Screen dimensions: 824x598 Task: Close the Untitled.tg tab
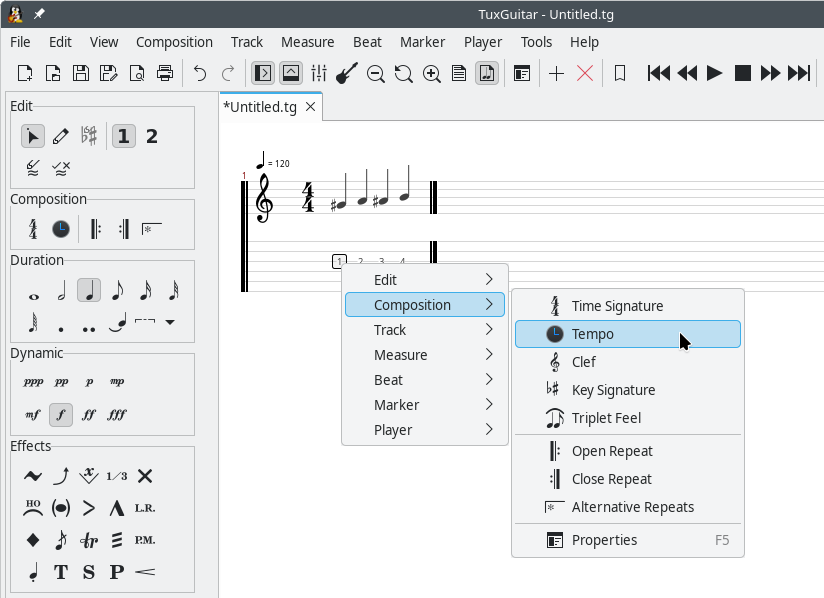coord(310,107)
